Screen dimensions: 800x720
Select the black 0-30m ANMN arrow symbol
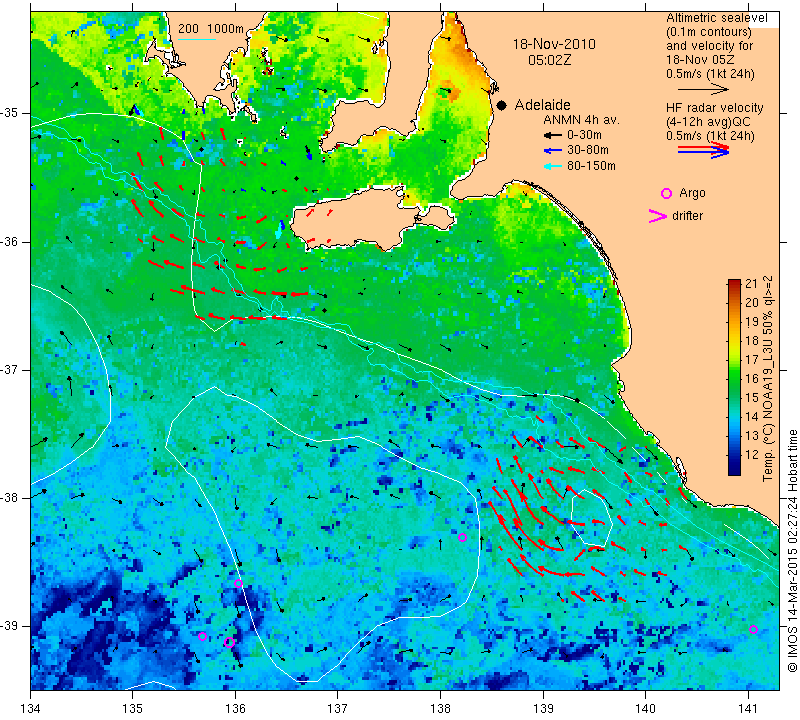[552, 135]
